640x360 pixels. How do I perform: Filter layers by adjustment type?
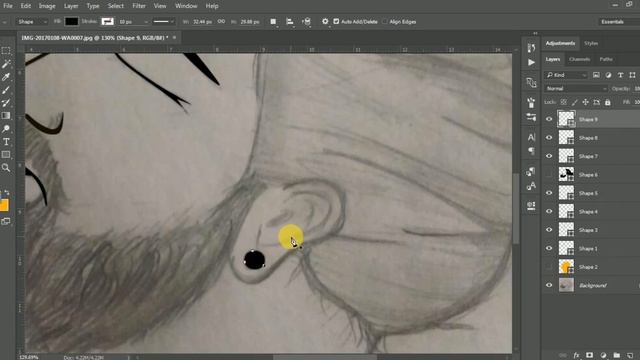(609, 75)
